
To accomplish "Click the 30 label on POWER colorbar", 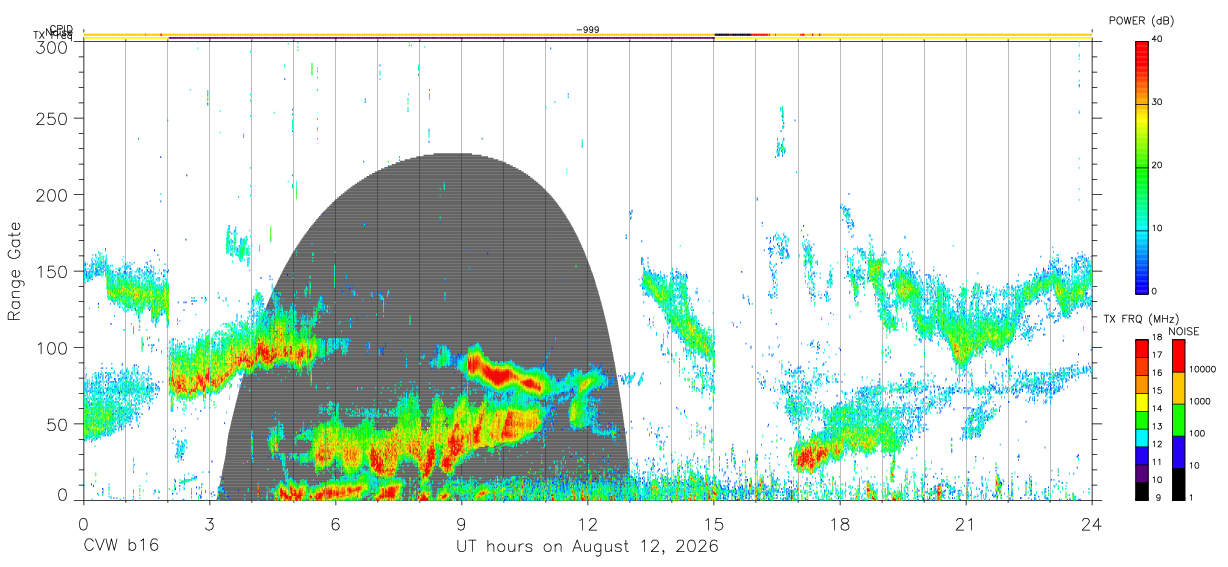I will tap(1159, 102).
